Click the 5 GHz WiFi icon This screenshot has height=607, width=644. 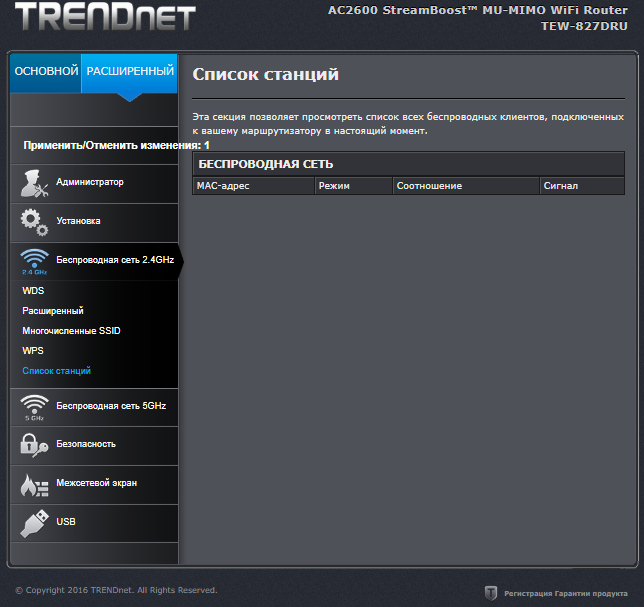(34, 407)
